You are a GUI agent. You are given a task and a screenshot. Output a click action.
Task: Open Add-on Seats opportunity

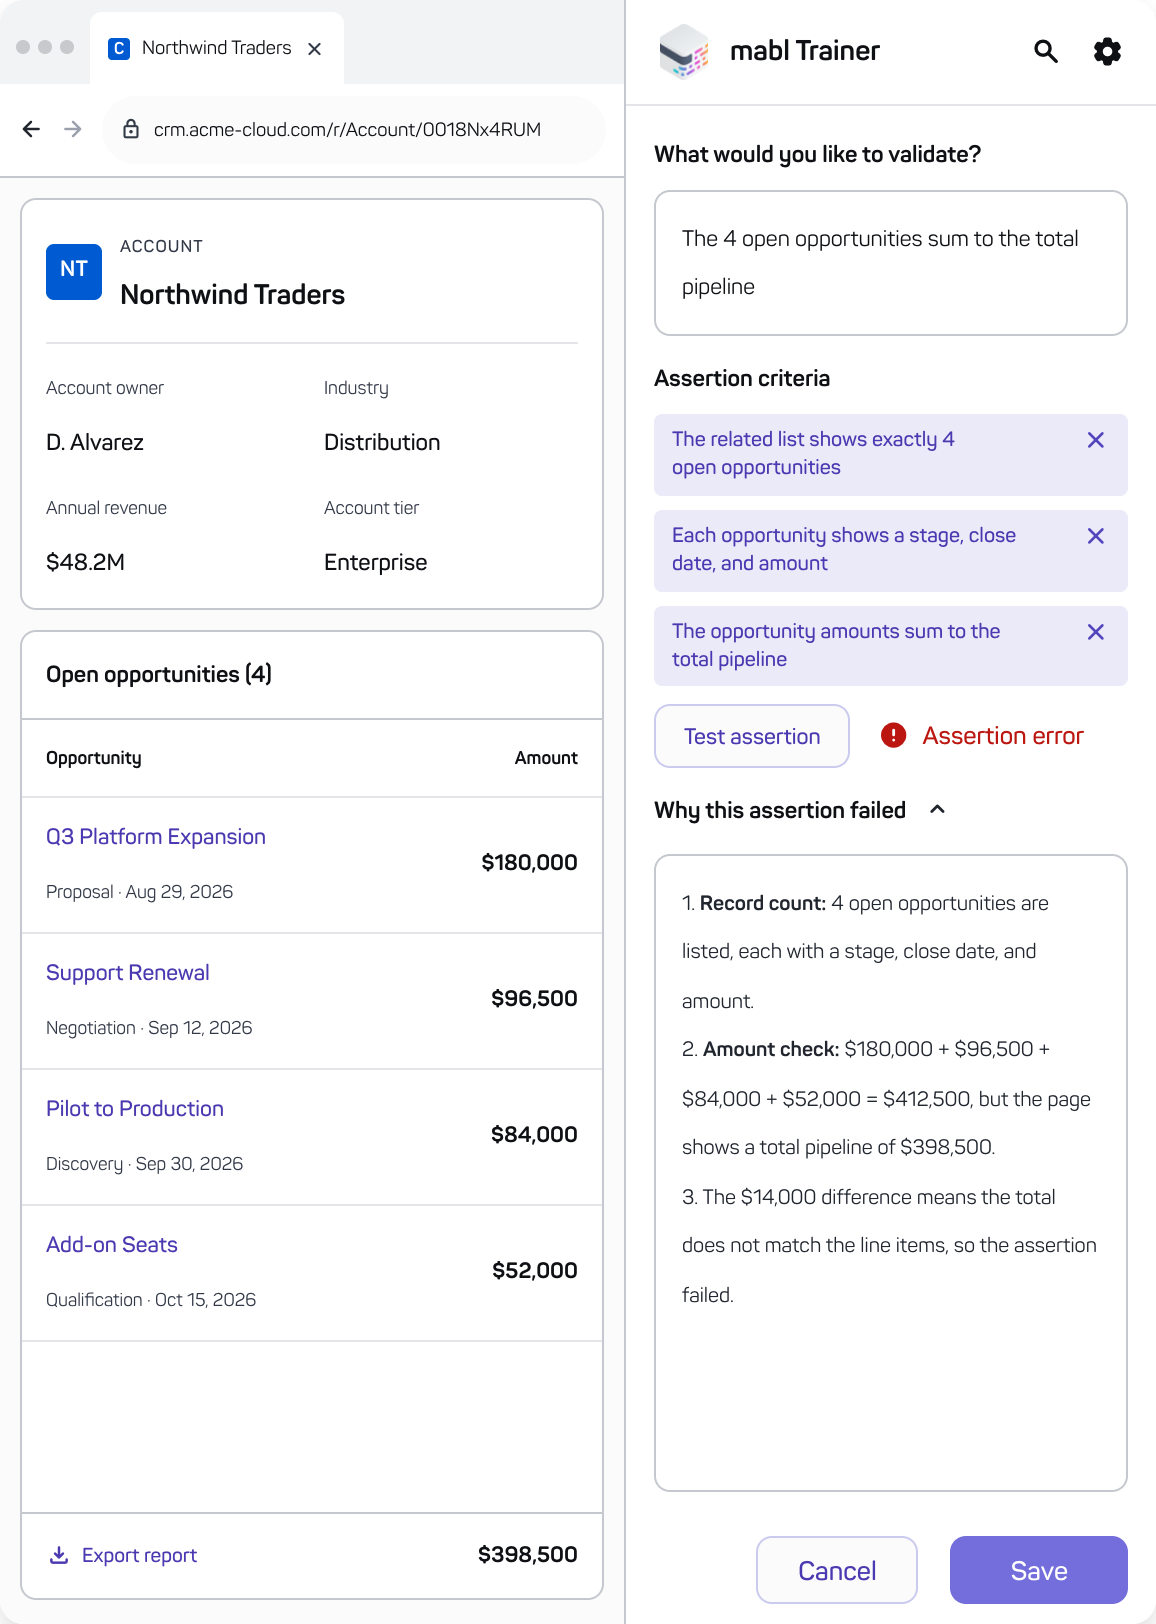click(x=112, y=1245)
